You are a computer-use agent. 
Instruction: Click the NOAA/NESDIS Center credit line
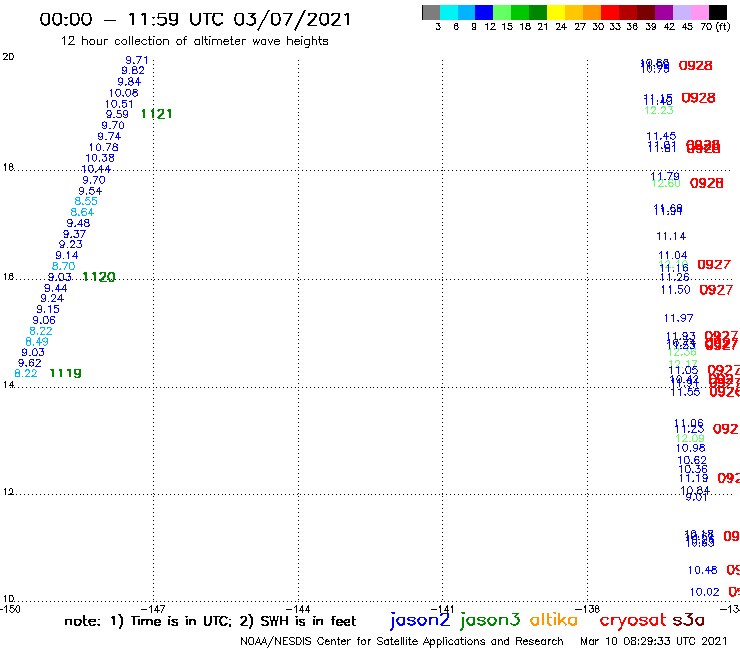click(x=402, y=641)
